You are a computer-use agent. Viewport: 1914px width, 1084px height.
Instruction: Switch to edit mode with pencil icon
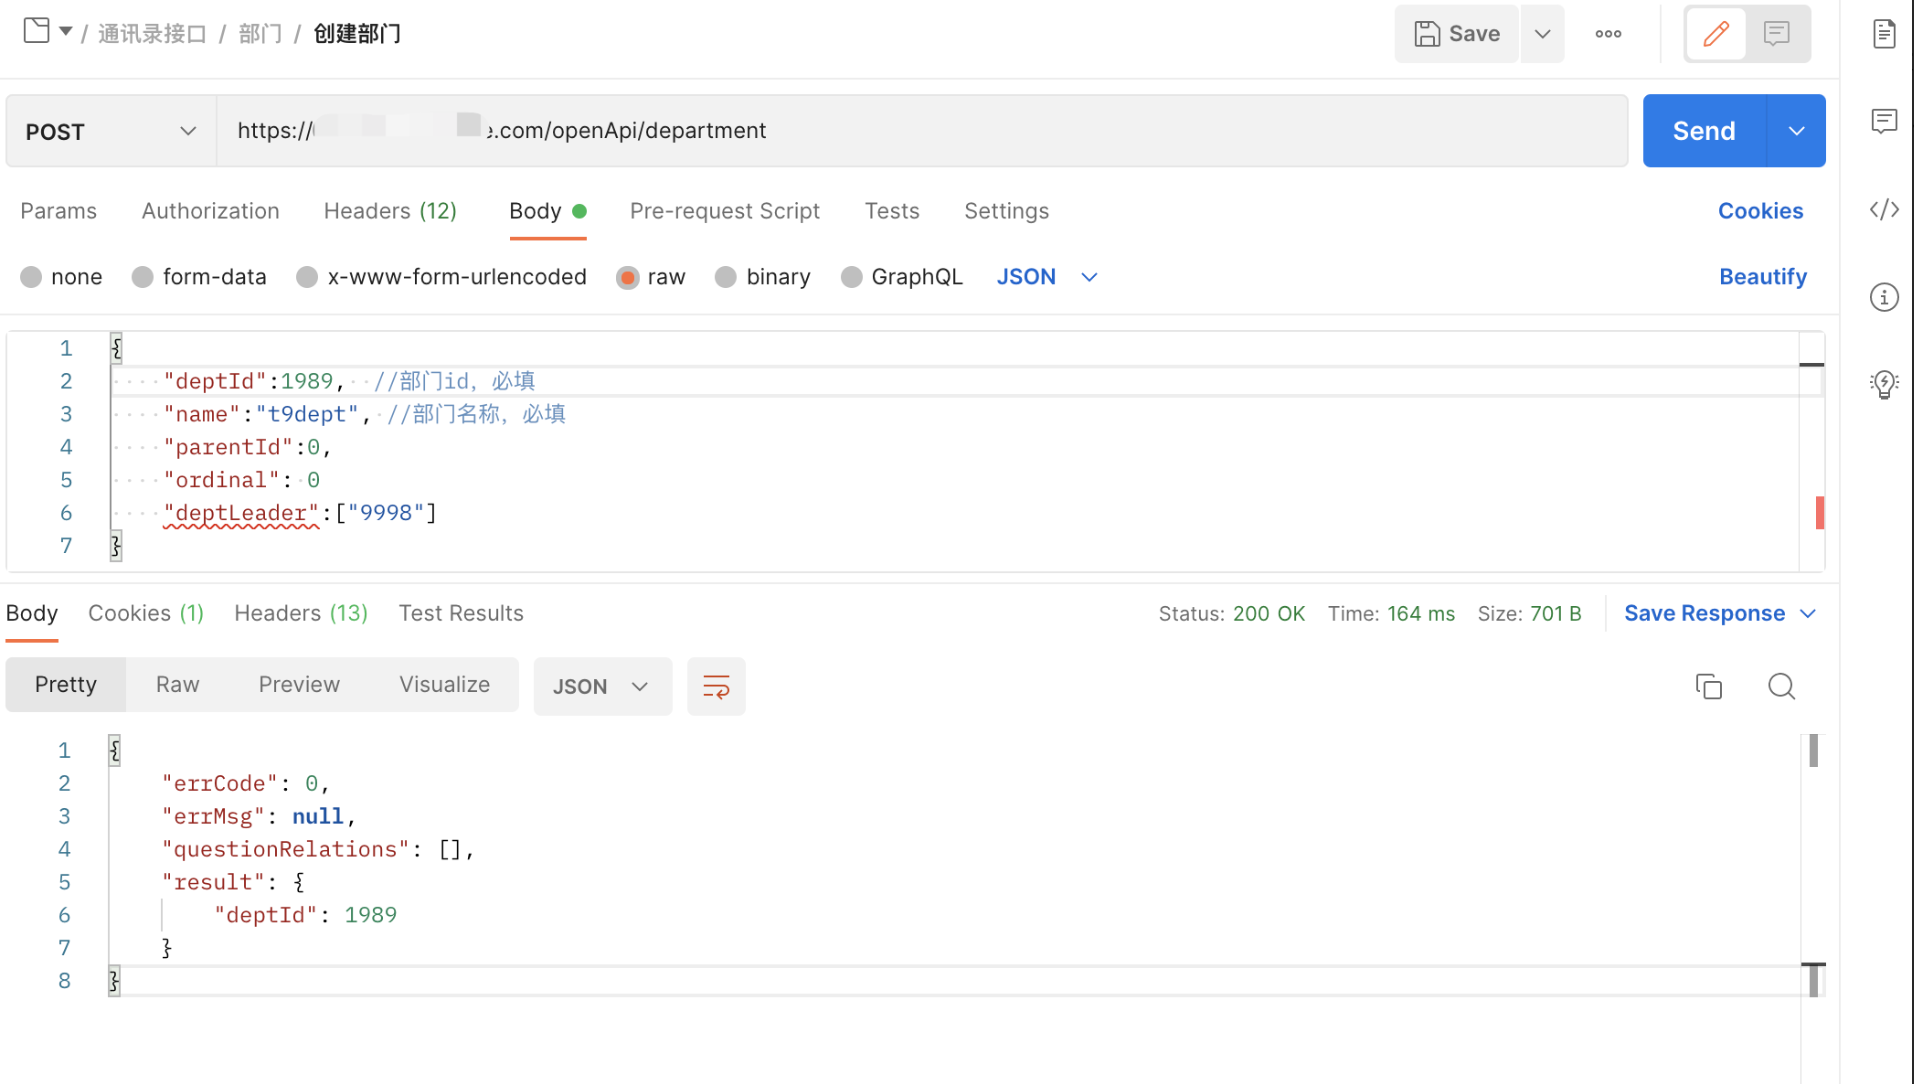[1716, 34]
